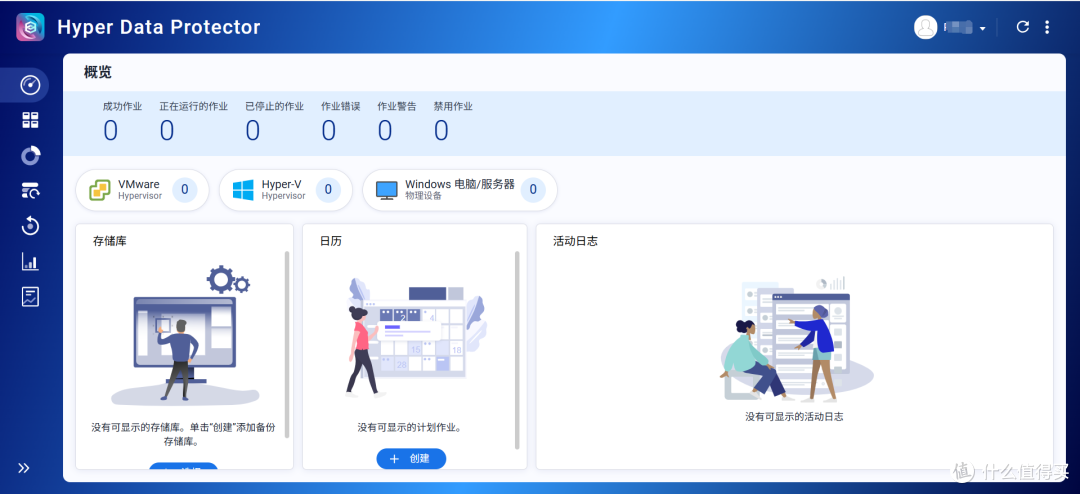Click the 日历 panel scrollbar
The image size is (1080, 494).
[517, 350]
